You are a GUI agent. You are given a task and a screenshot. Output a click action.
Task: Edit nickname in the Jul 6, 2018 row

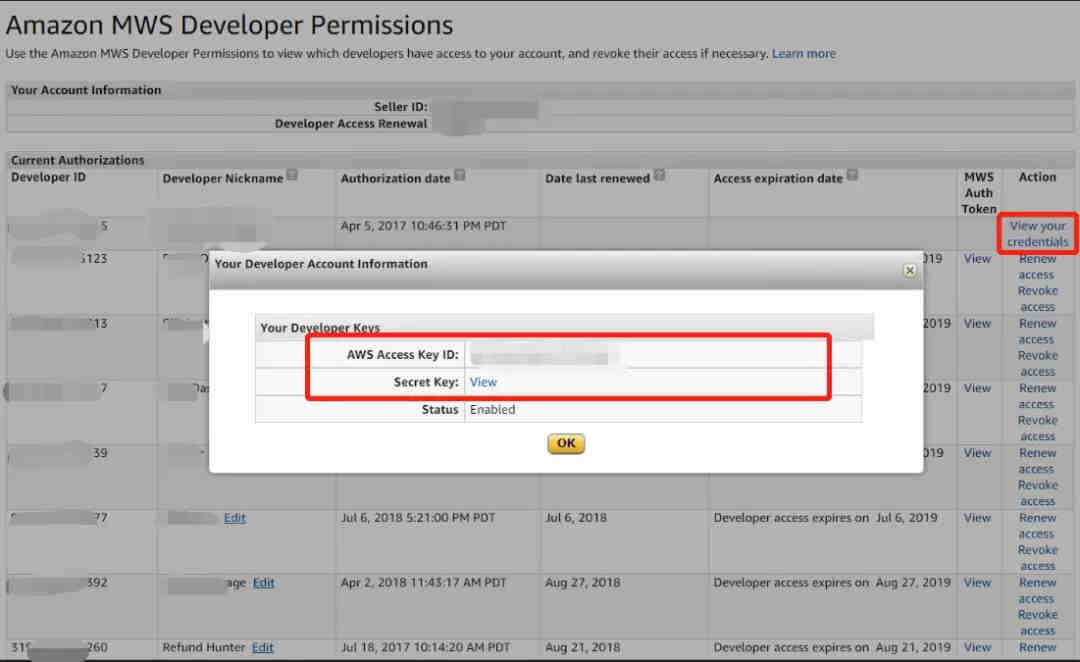[x=235, y=518]
